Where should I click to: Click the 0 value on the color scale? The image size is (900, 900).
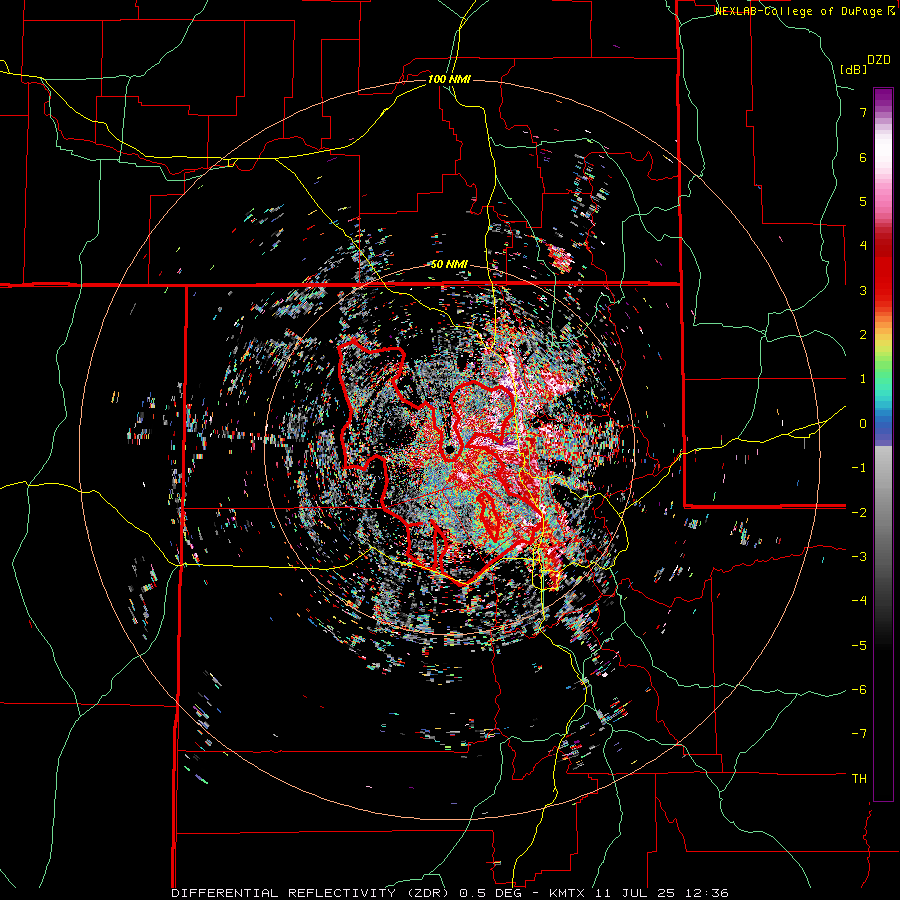point(863,424)
